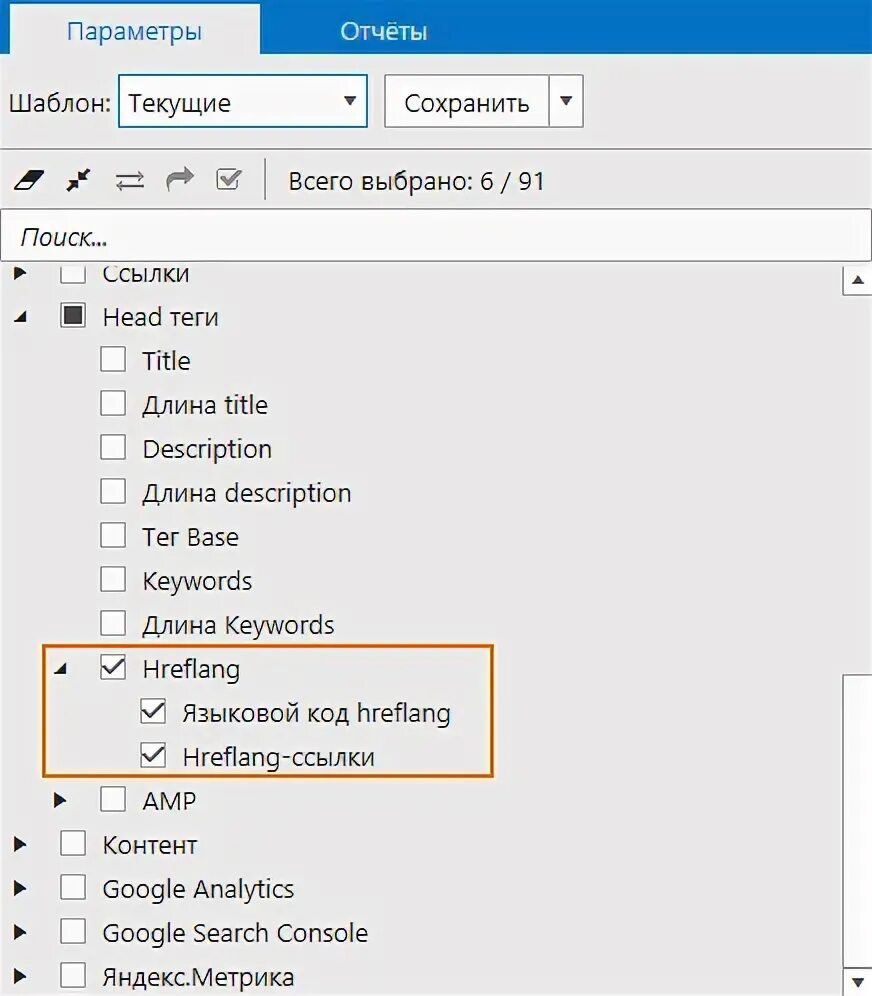Collapse the Head теги group
Viewport: 872px width, 996px height.
click(21, 317)
